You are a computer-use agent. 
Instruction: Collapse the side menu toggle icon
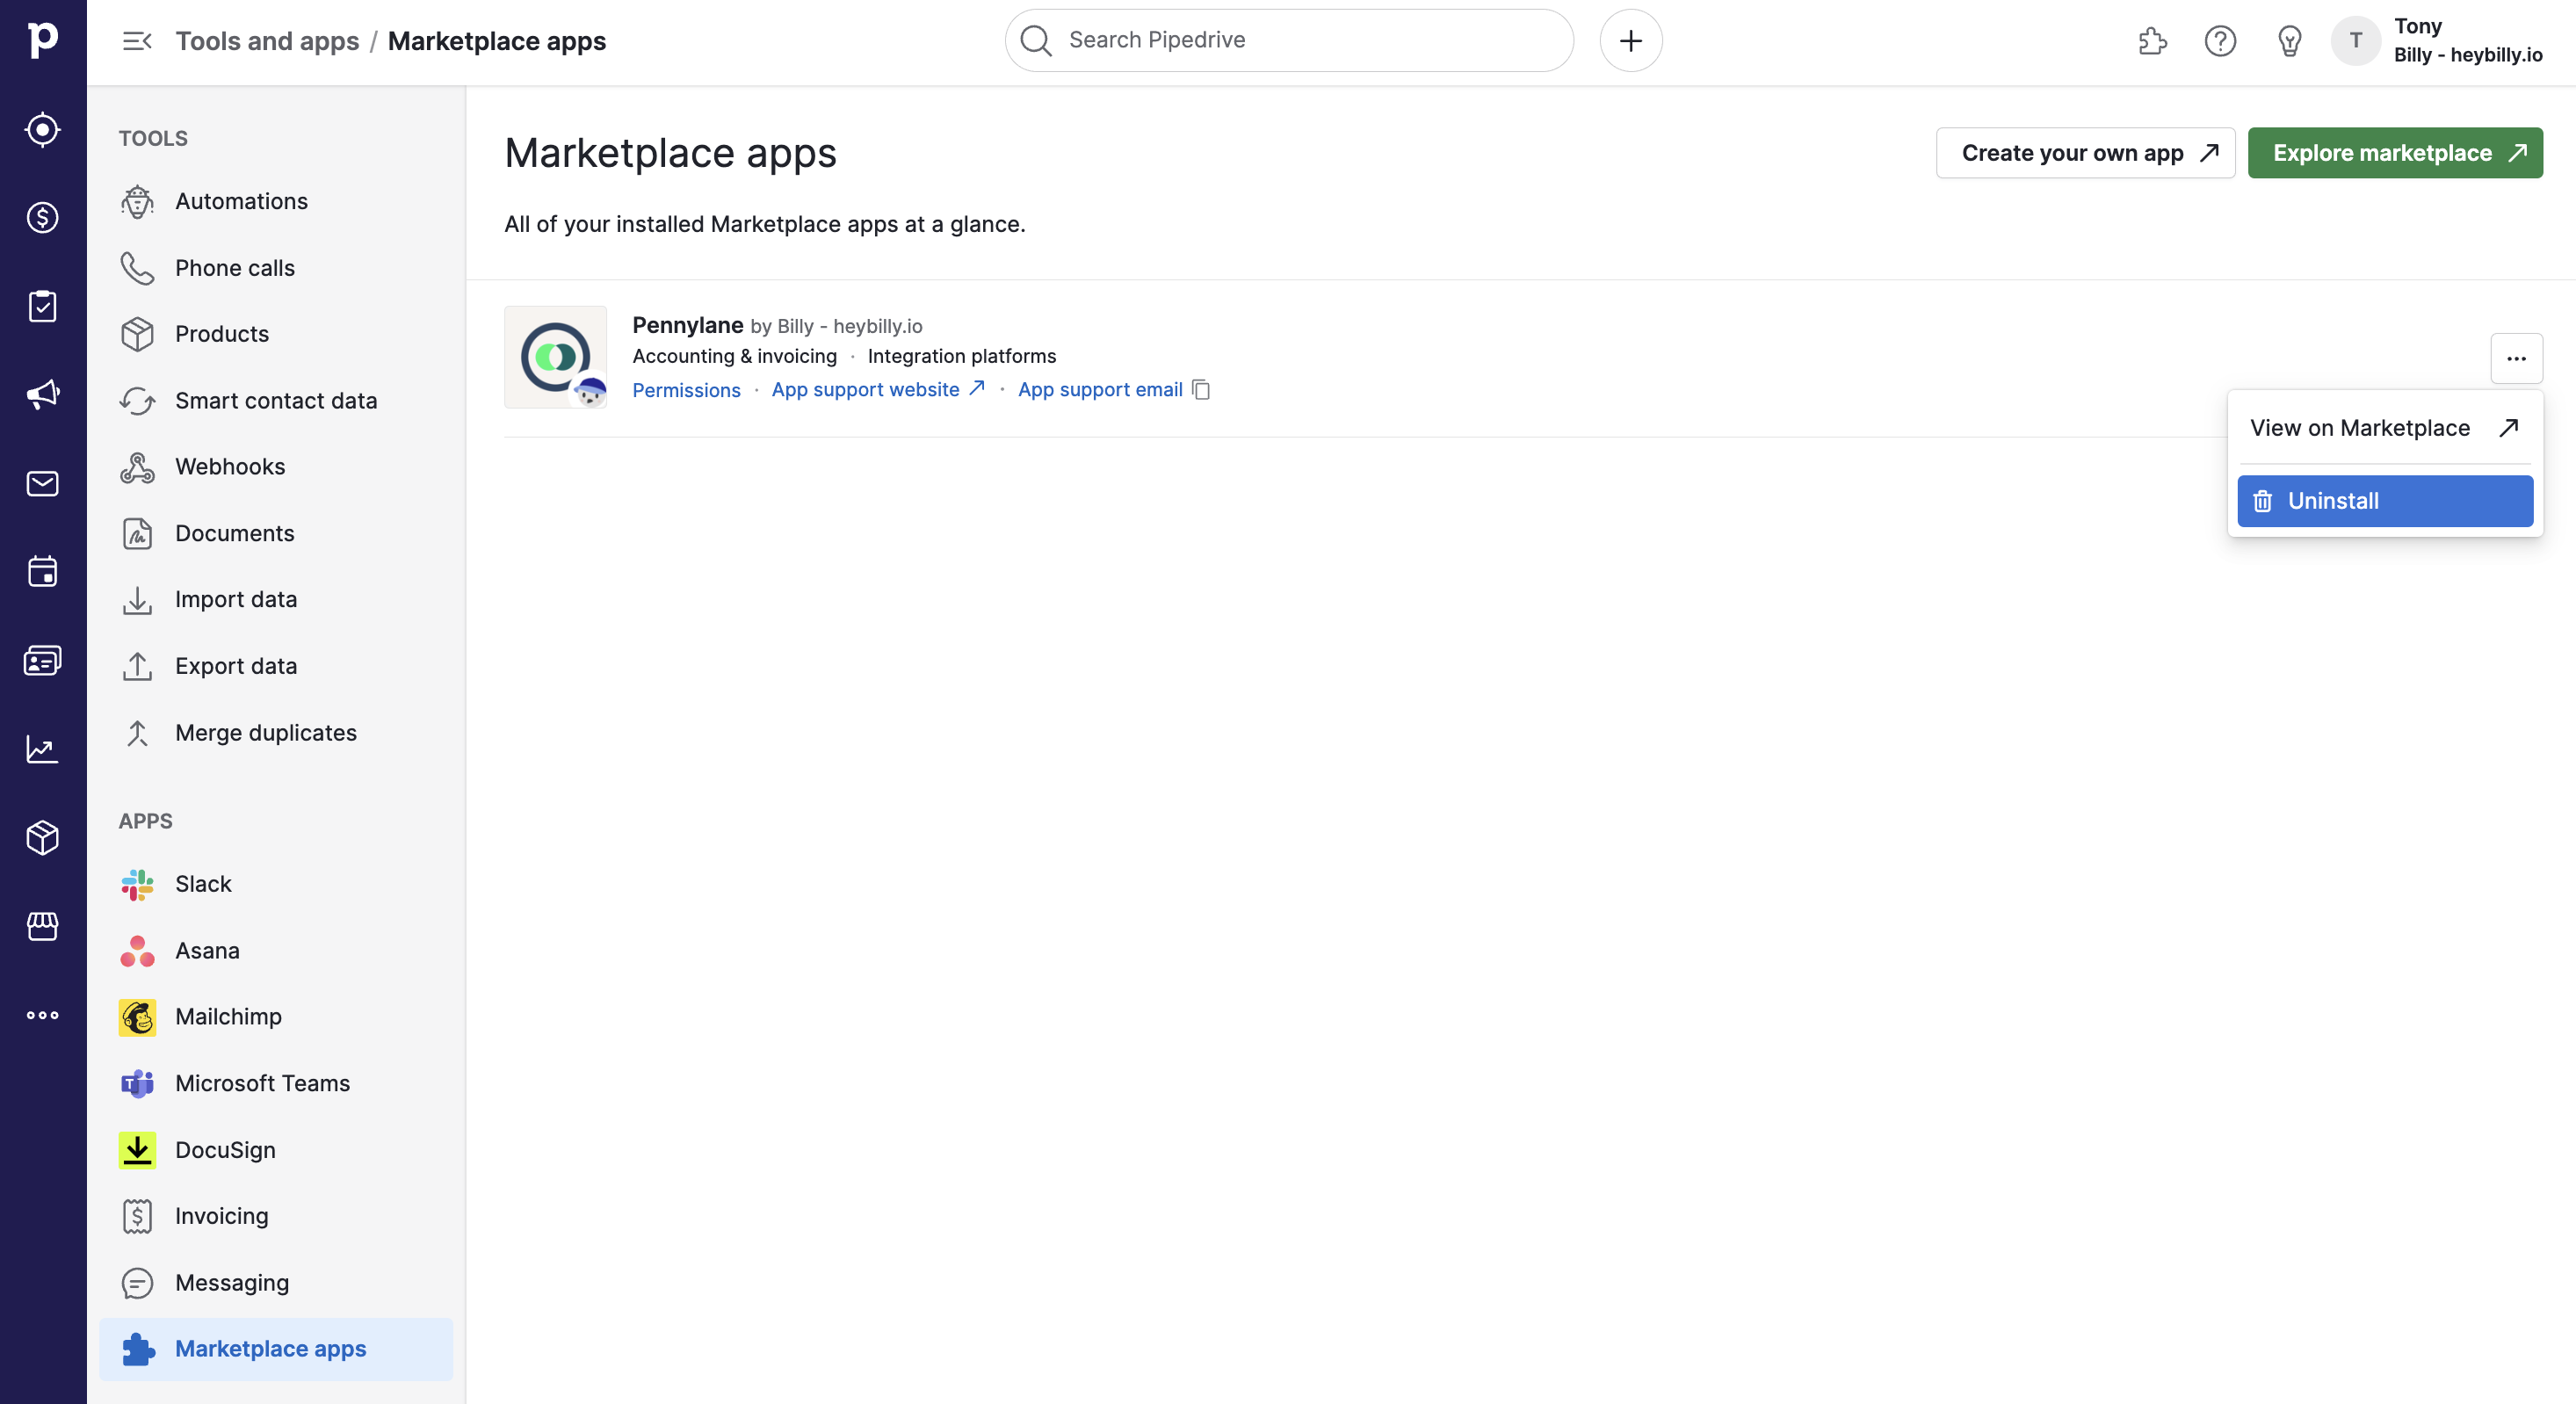[x=137, y=41]
